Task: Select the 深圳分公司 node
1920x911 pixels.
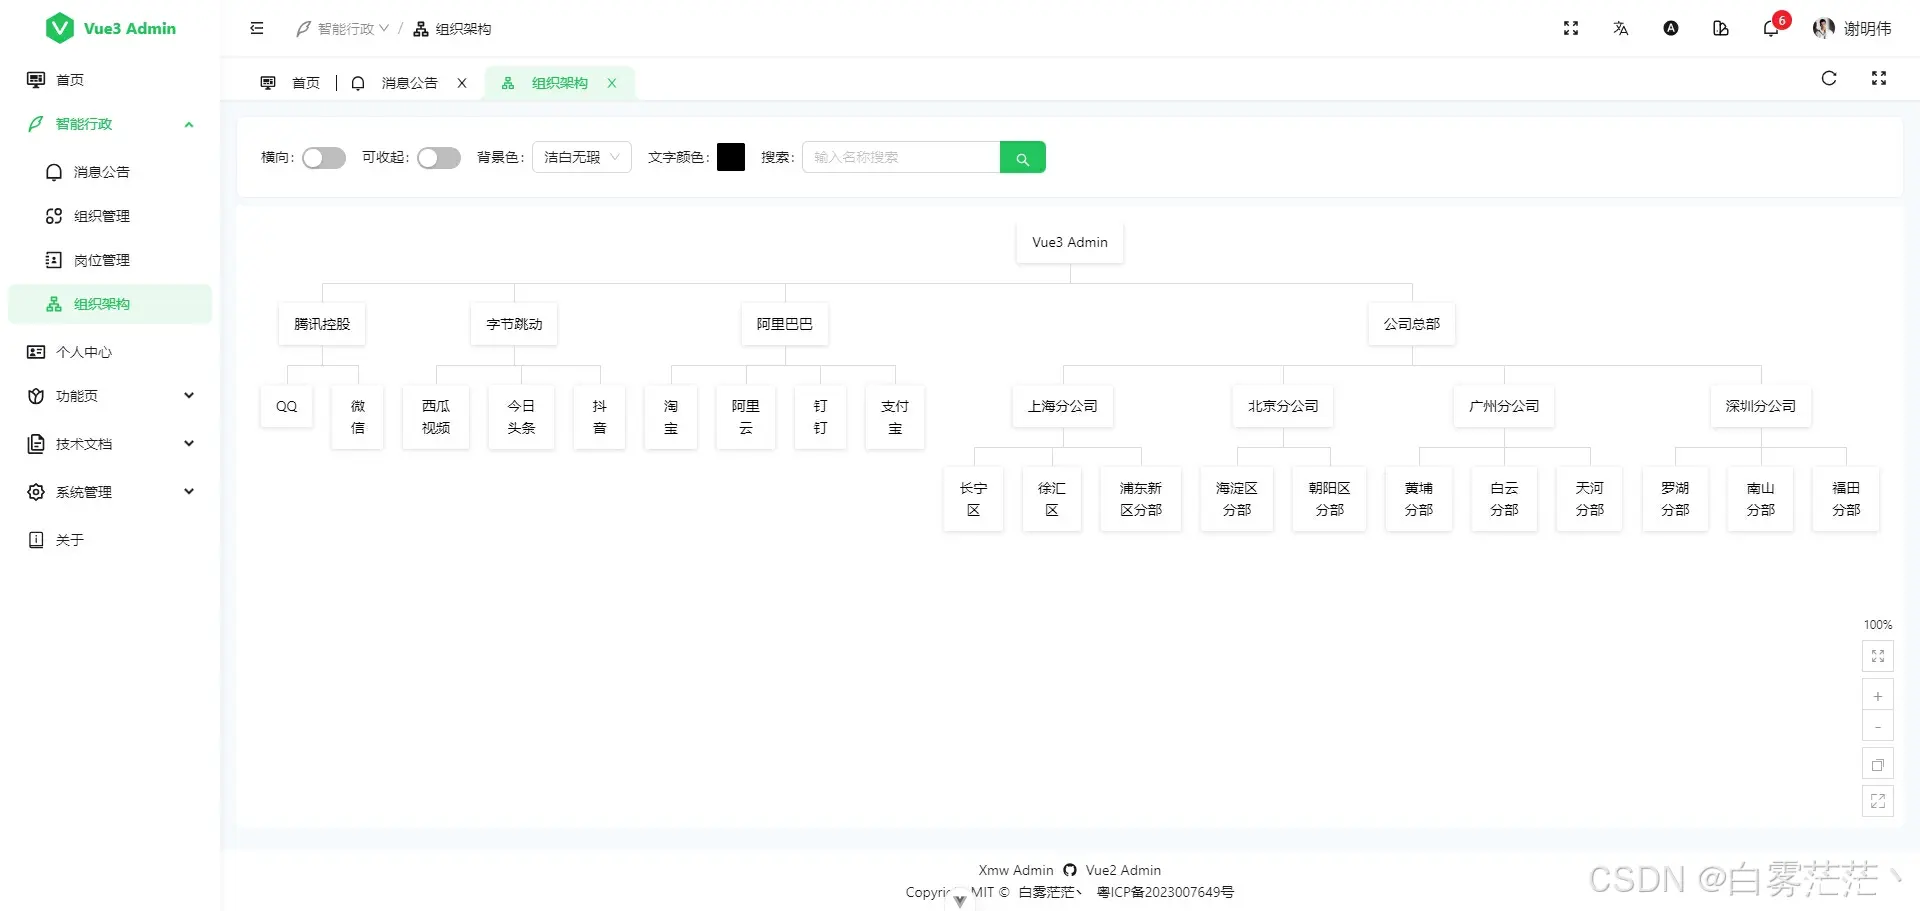Action: point(1761,406)
